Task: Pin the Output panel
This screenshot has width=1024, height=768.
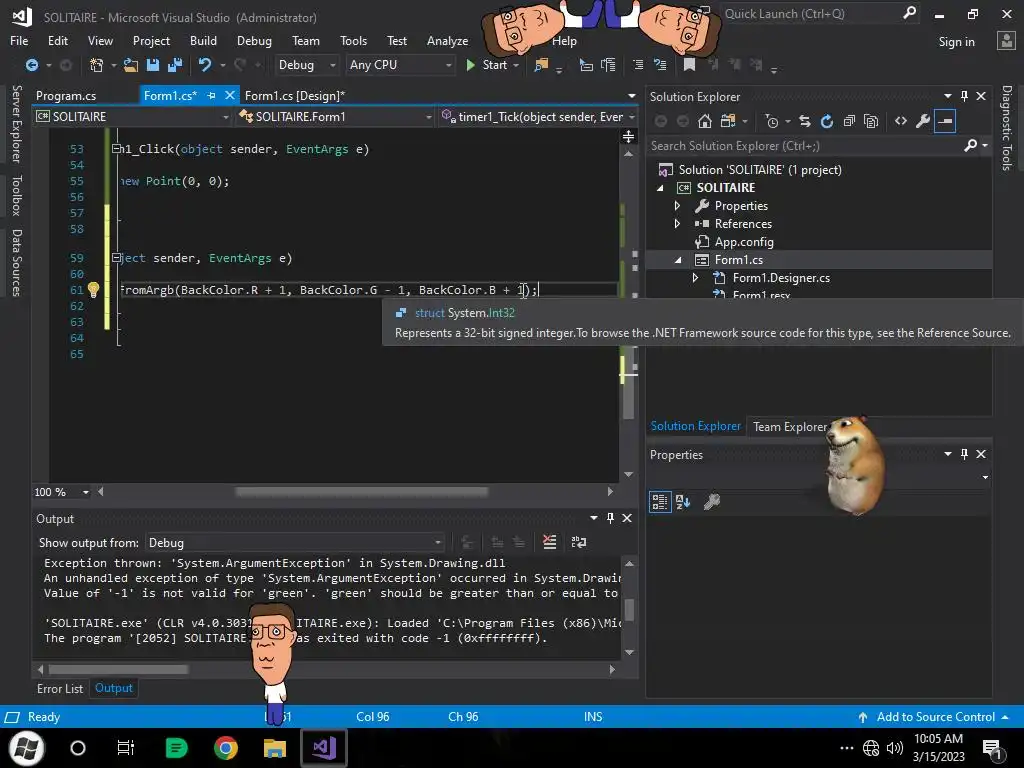Action: (x=610, y=518)
